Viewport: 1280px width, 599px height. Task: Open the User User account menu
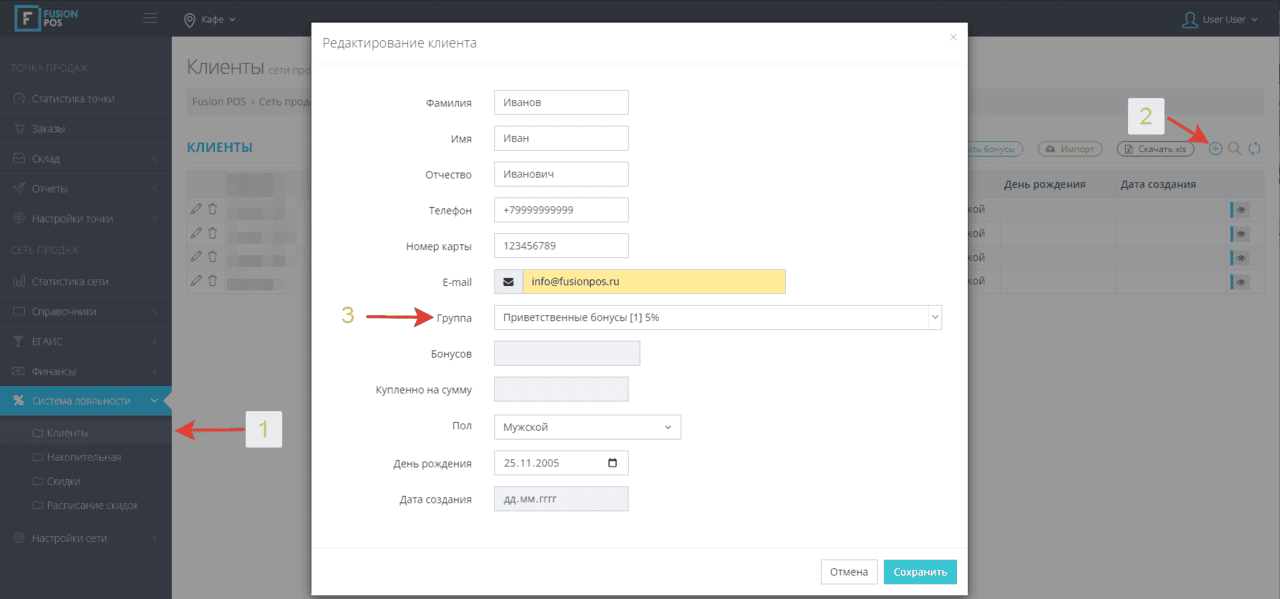coord(1220,19)
